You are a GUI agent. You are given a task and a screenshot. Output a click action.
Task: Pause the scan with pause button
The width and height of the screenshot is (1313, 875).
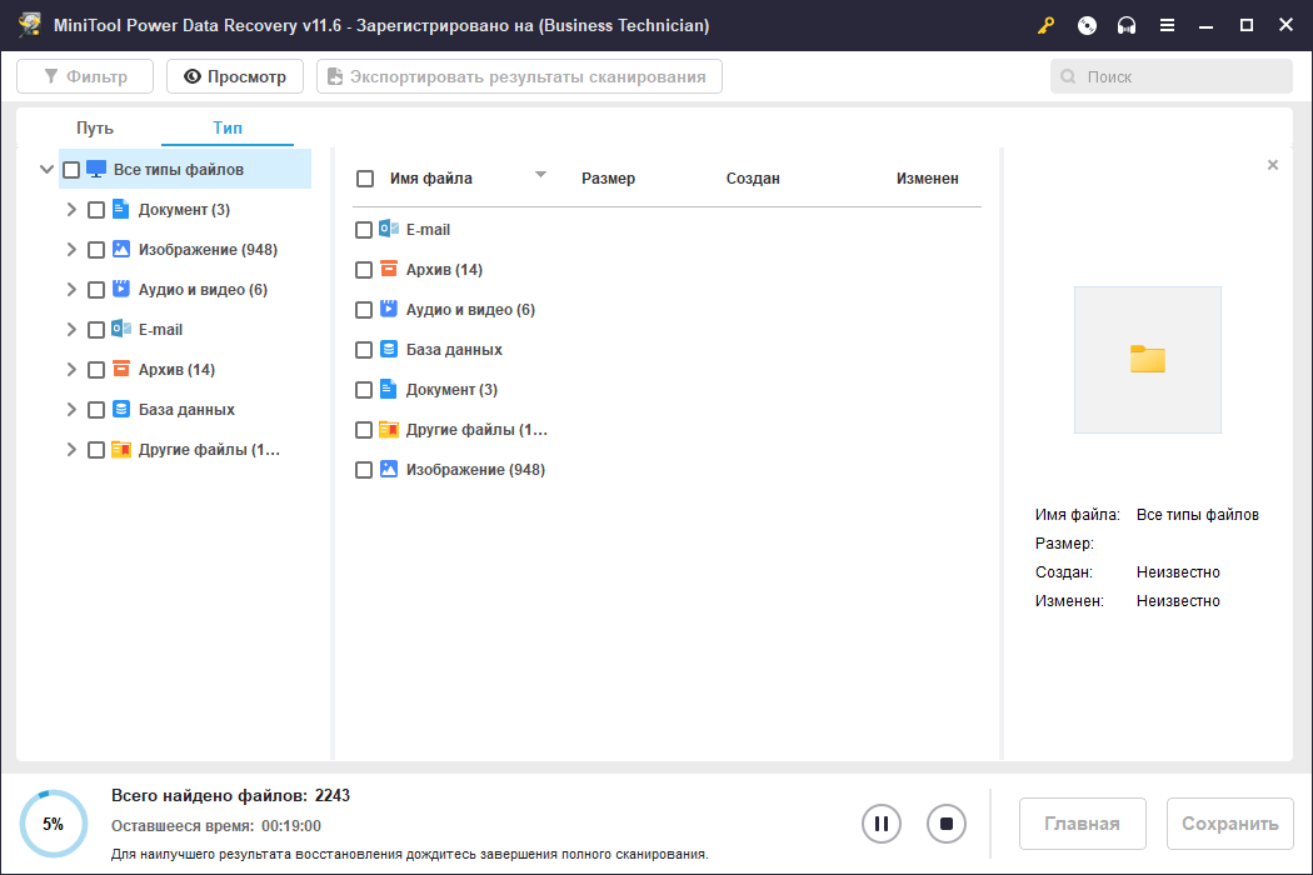point(882,824)
